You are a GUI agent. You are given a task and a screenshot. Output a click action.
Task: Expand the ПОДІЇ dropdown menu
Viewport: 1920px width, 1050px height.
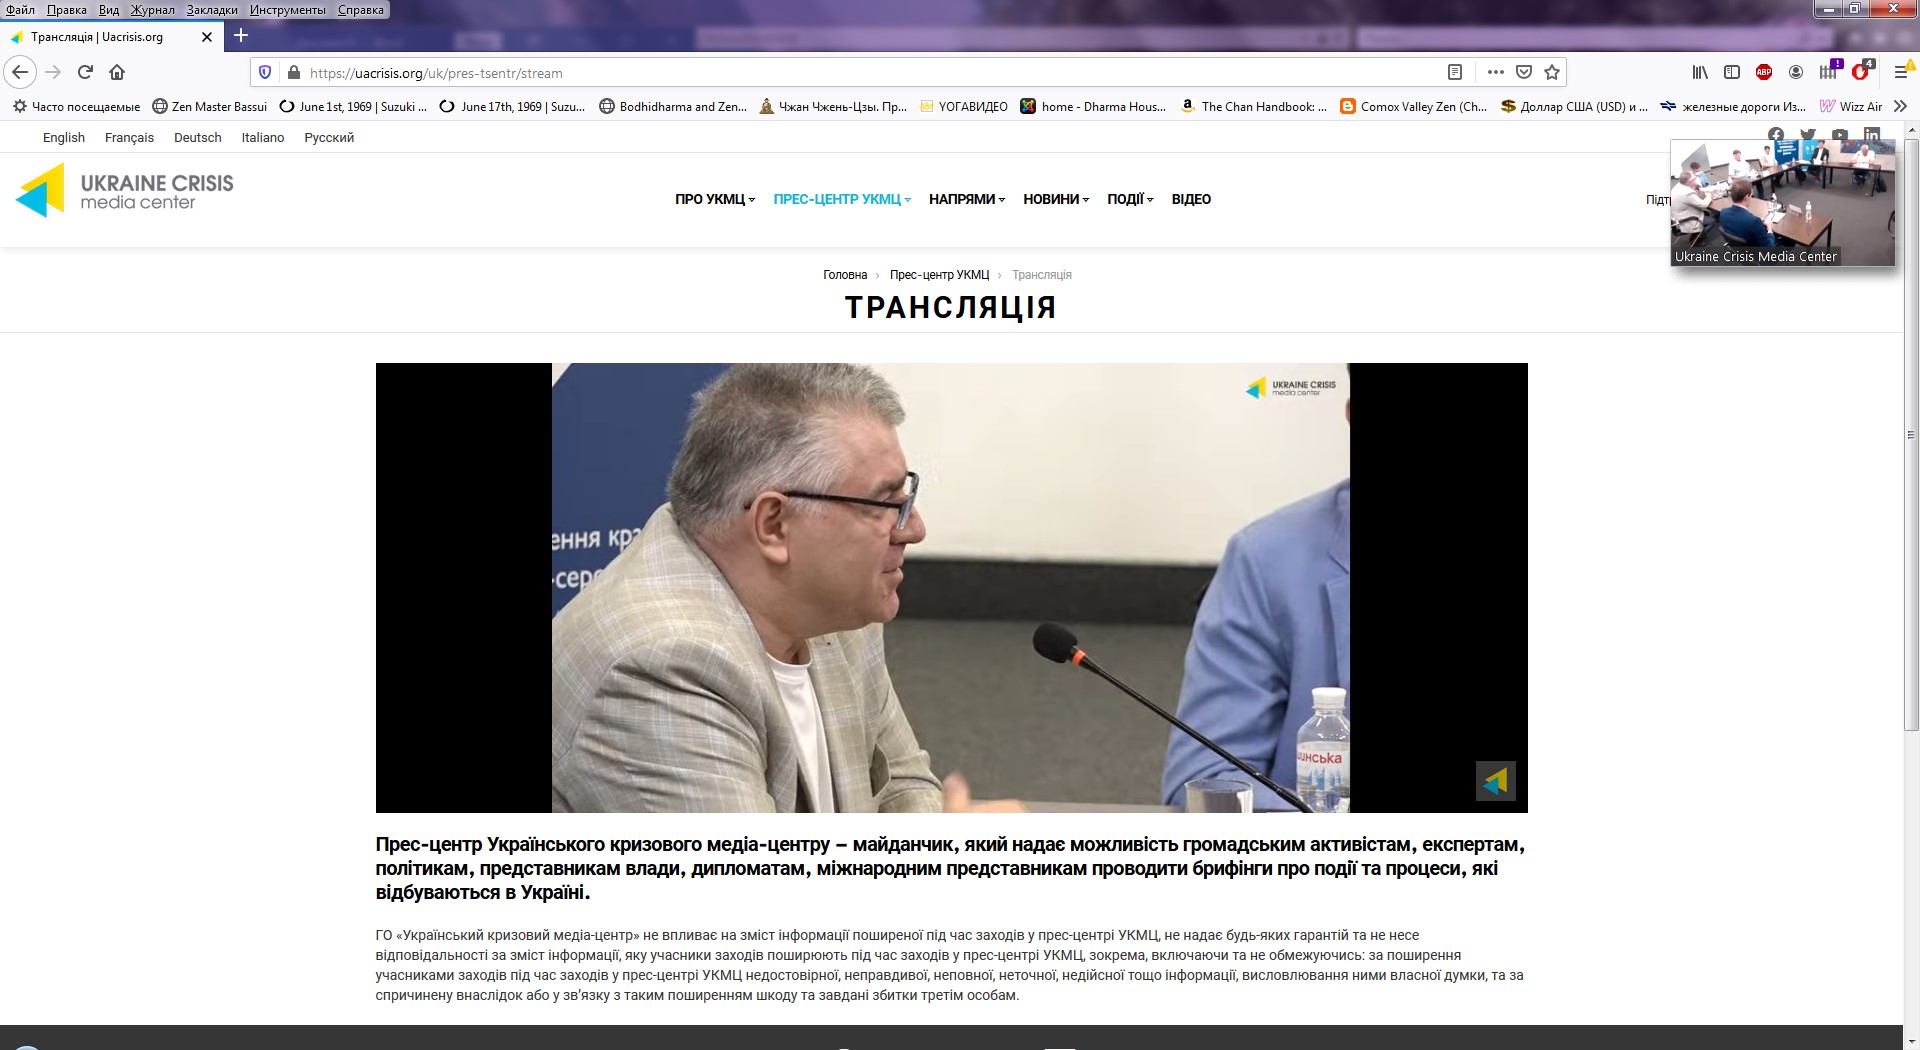click(x=1130, y=199)
